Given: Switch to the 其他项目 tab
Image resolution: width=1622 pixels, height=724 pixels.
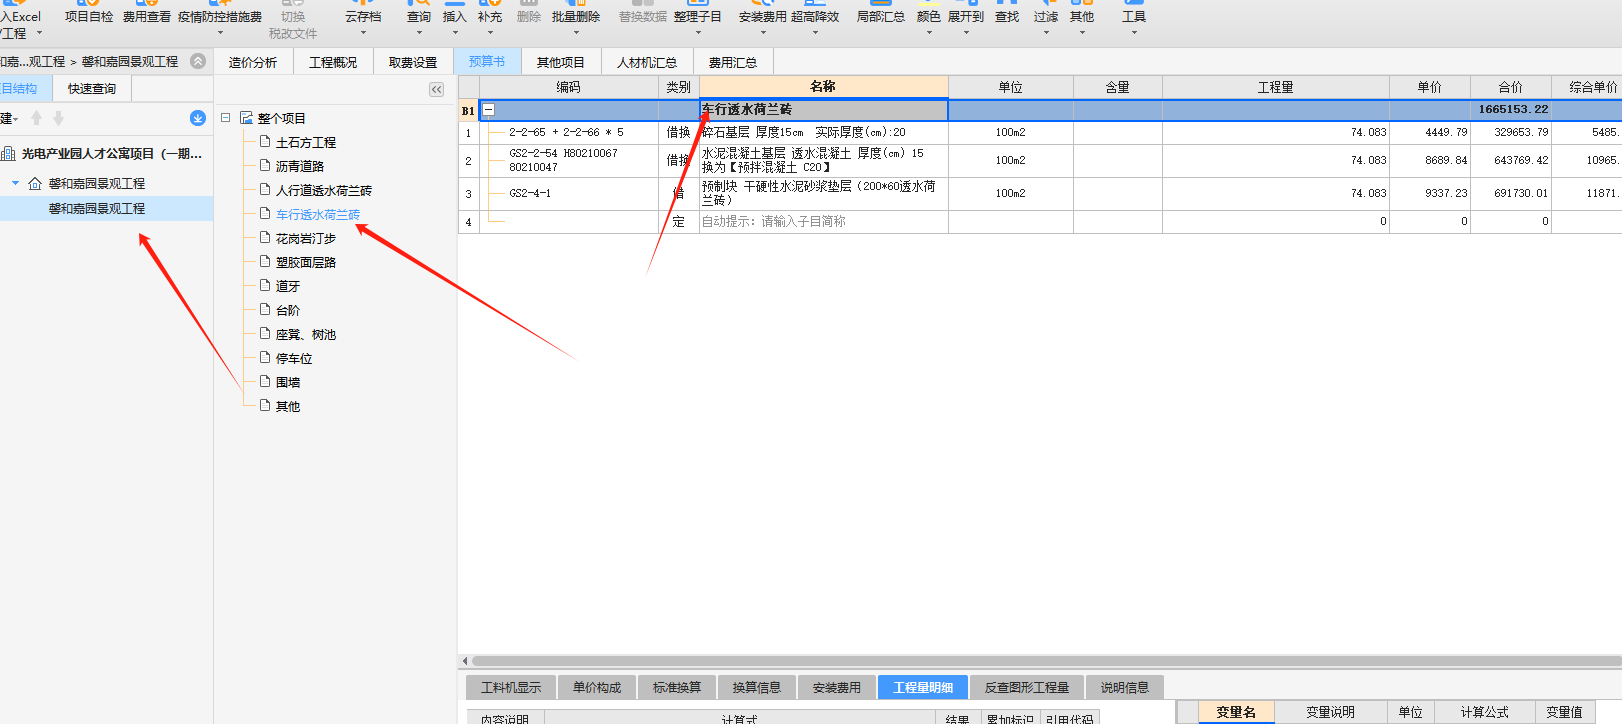Looking at the screenshot, I should point(560,62).
